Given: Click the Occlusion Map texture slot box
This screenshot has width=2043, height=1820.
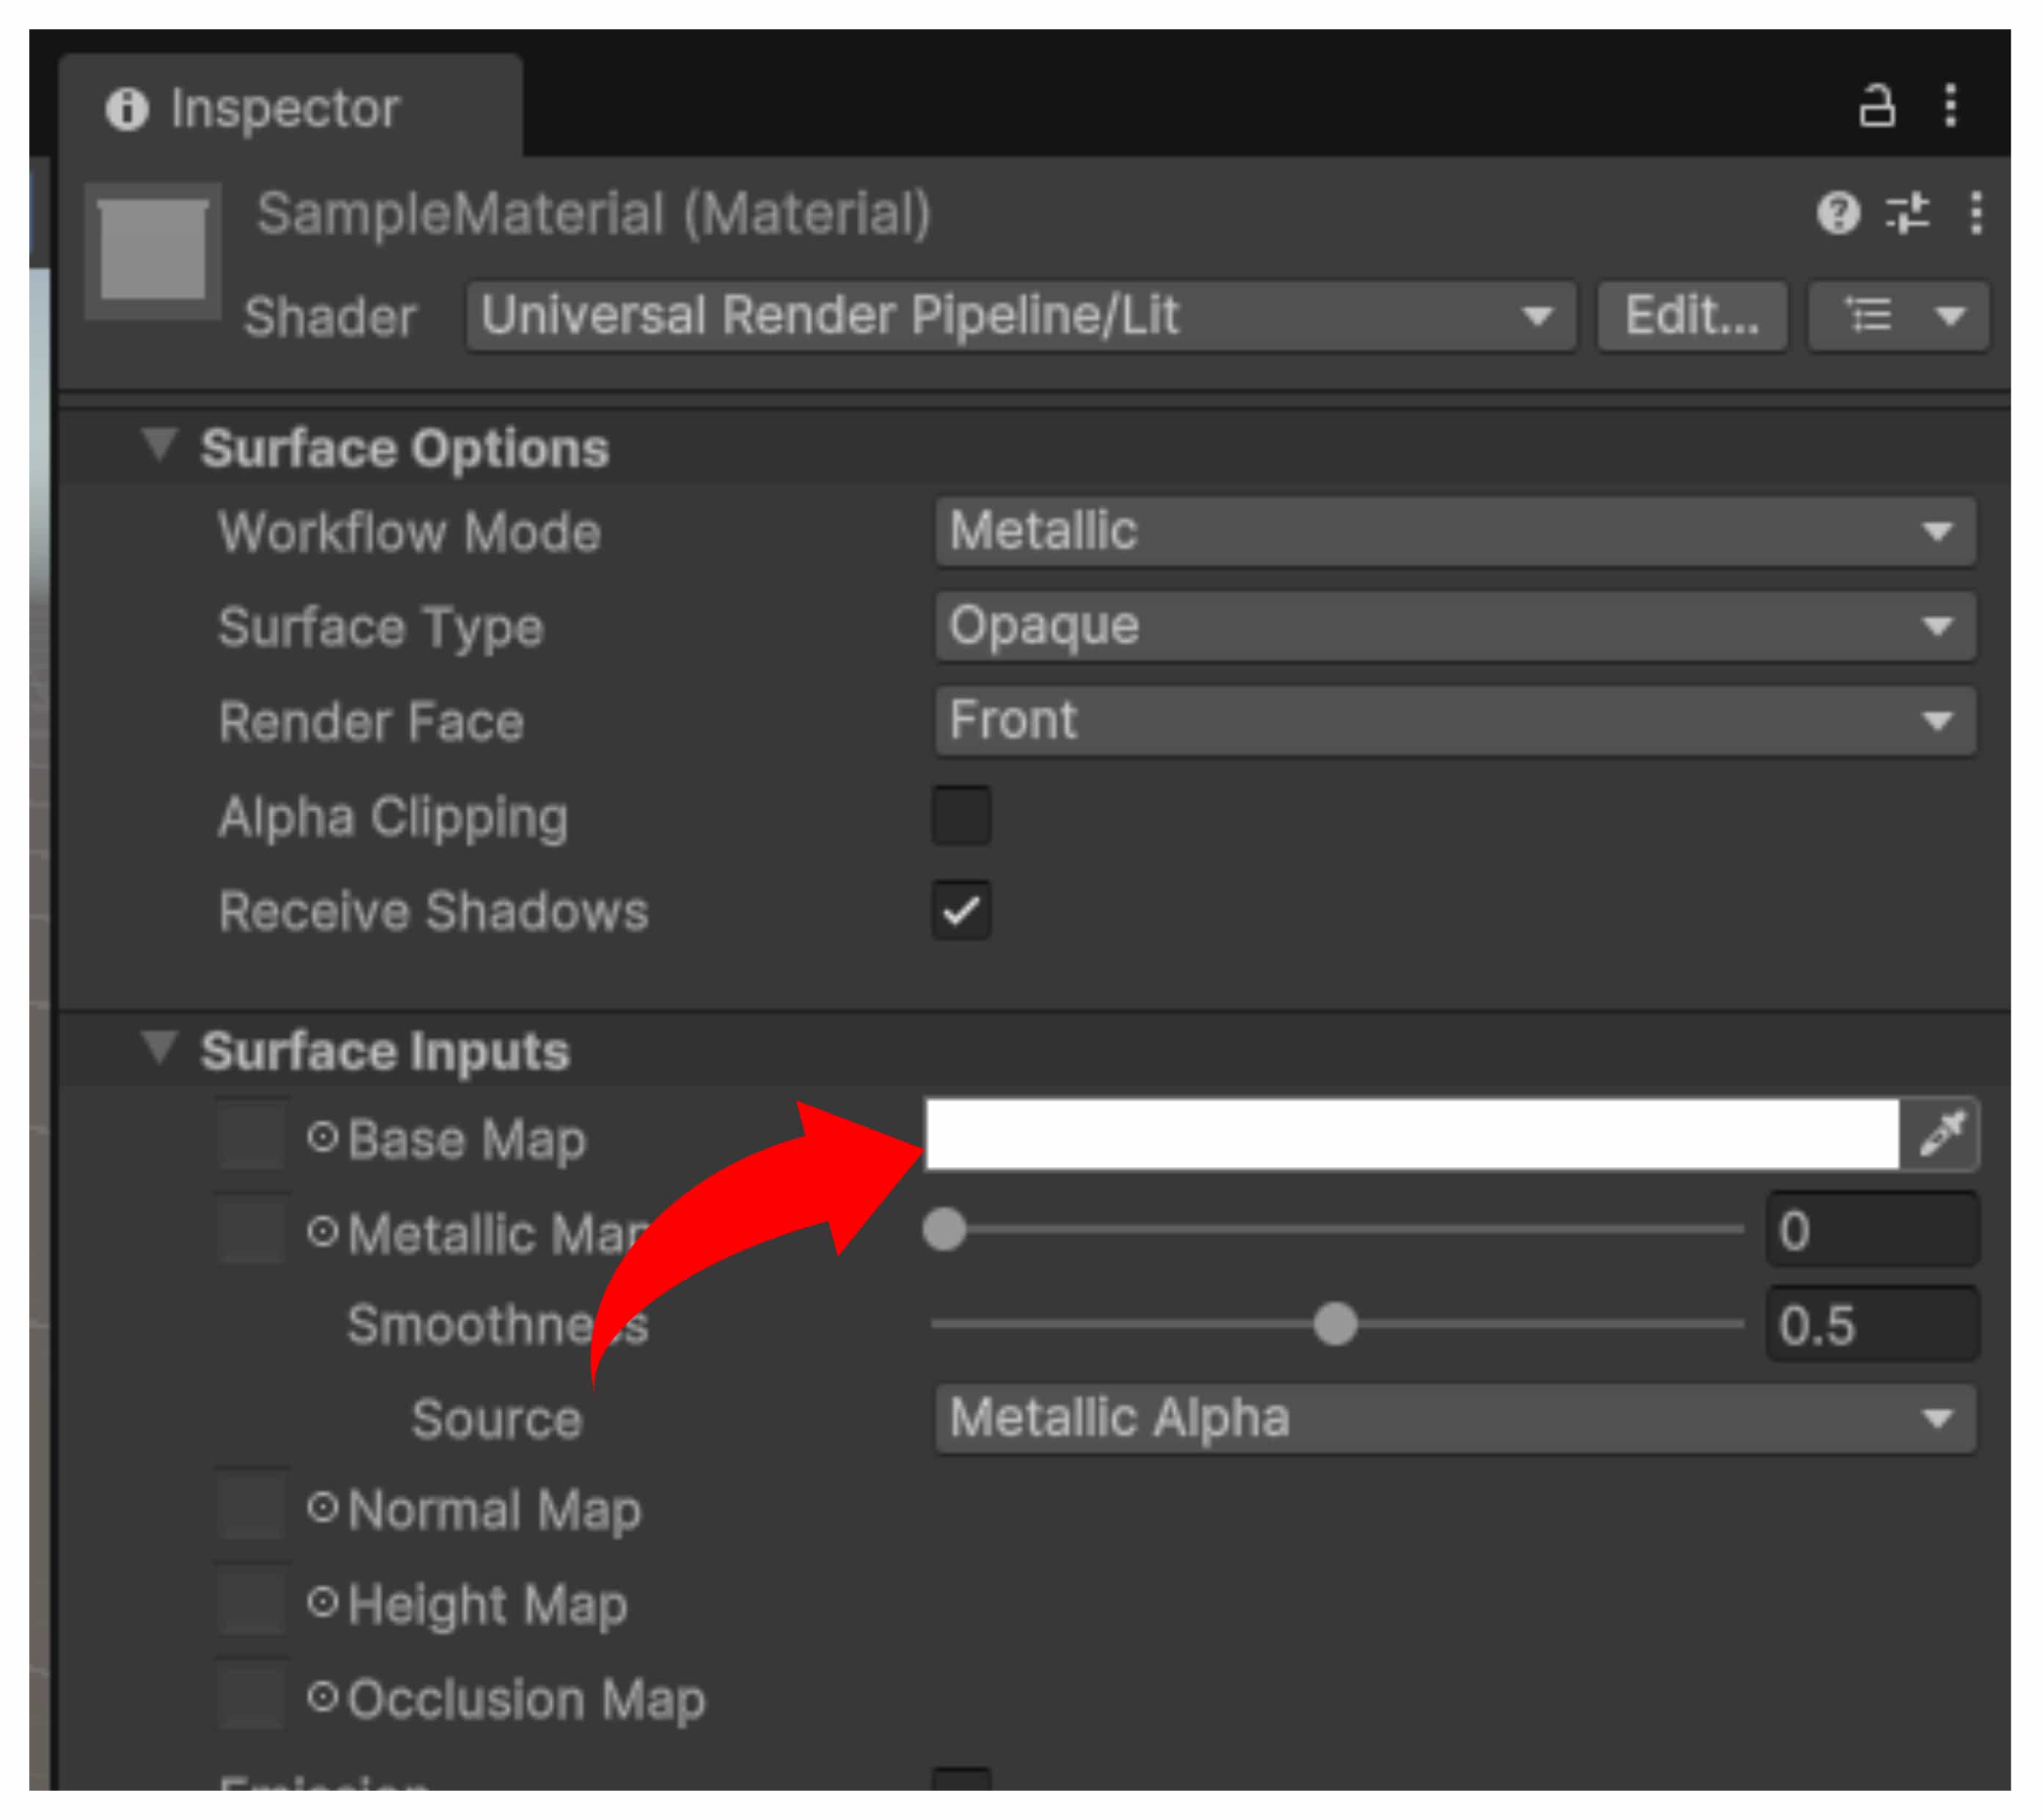Looking at the screenshot, I should (x=252, y=1697).
